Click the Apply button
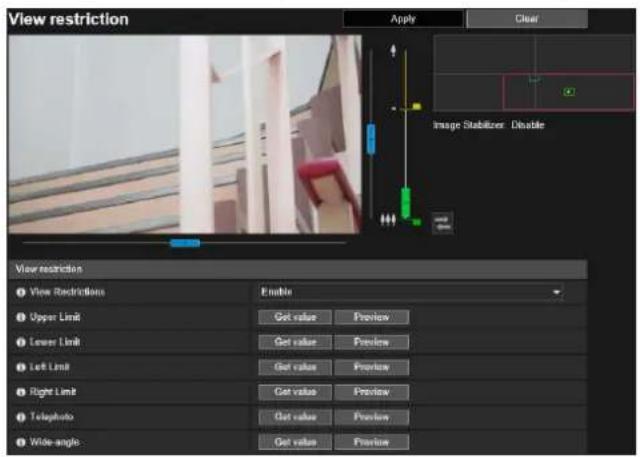Viewport: 640px width, 457px height. coord(403,19)
